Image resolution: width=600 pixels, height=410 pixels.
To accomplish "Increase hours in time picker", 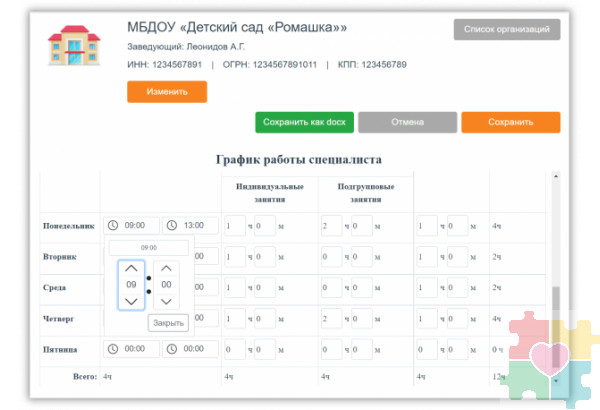I will [x=131, y=268].
